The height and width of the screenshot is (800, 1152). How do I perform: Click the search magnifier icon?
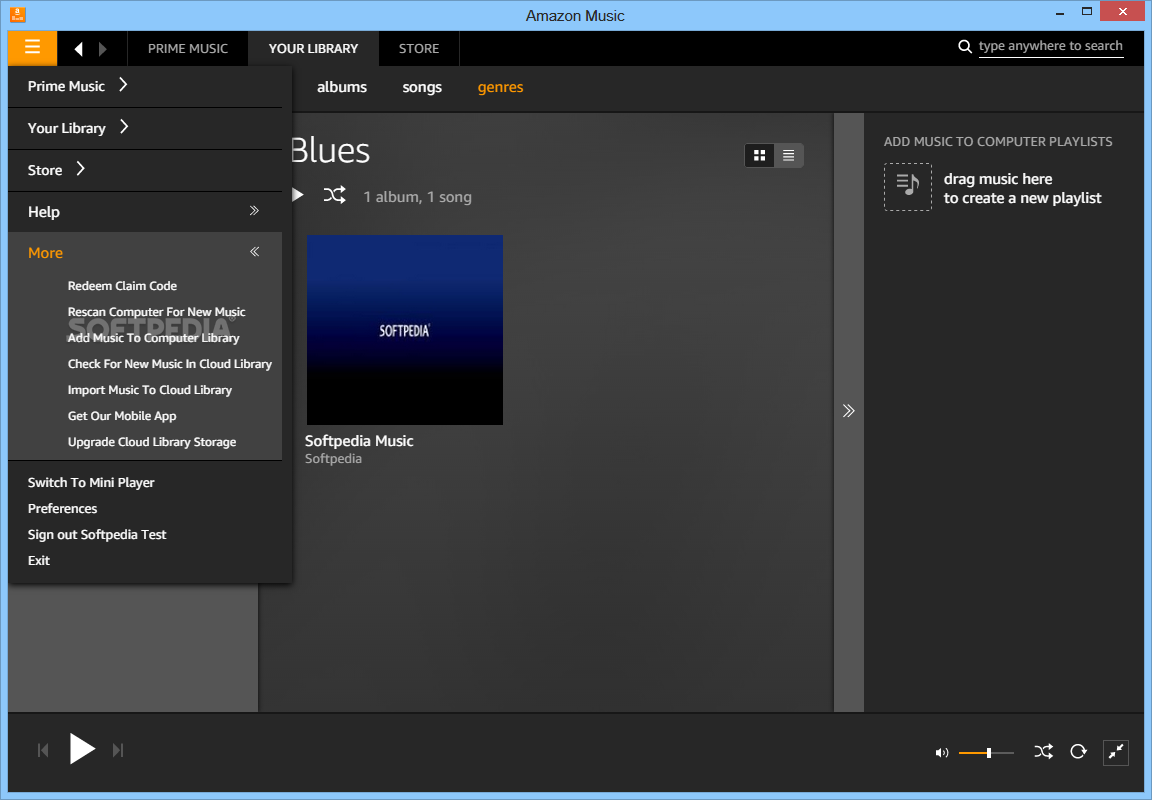[x=965, y=47]
